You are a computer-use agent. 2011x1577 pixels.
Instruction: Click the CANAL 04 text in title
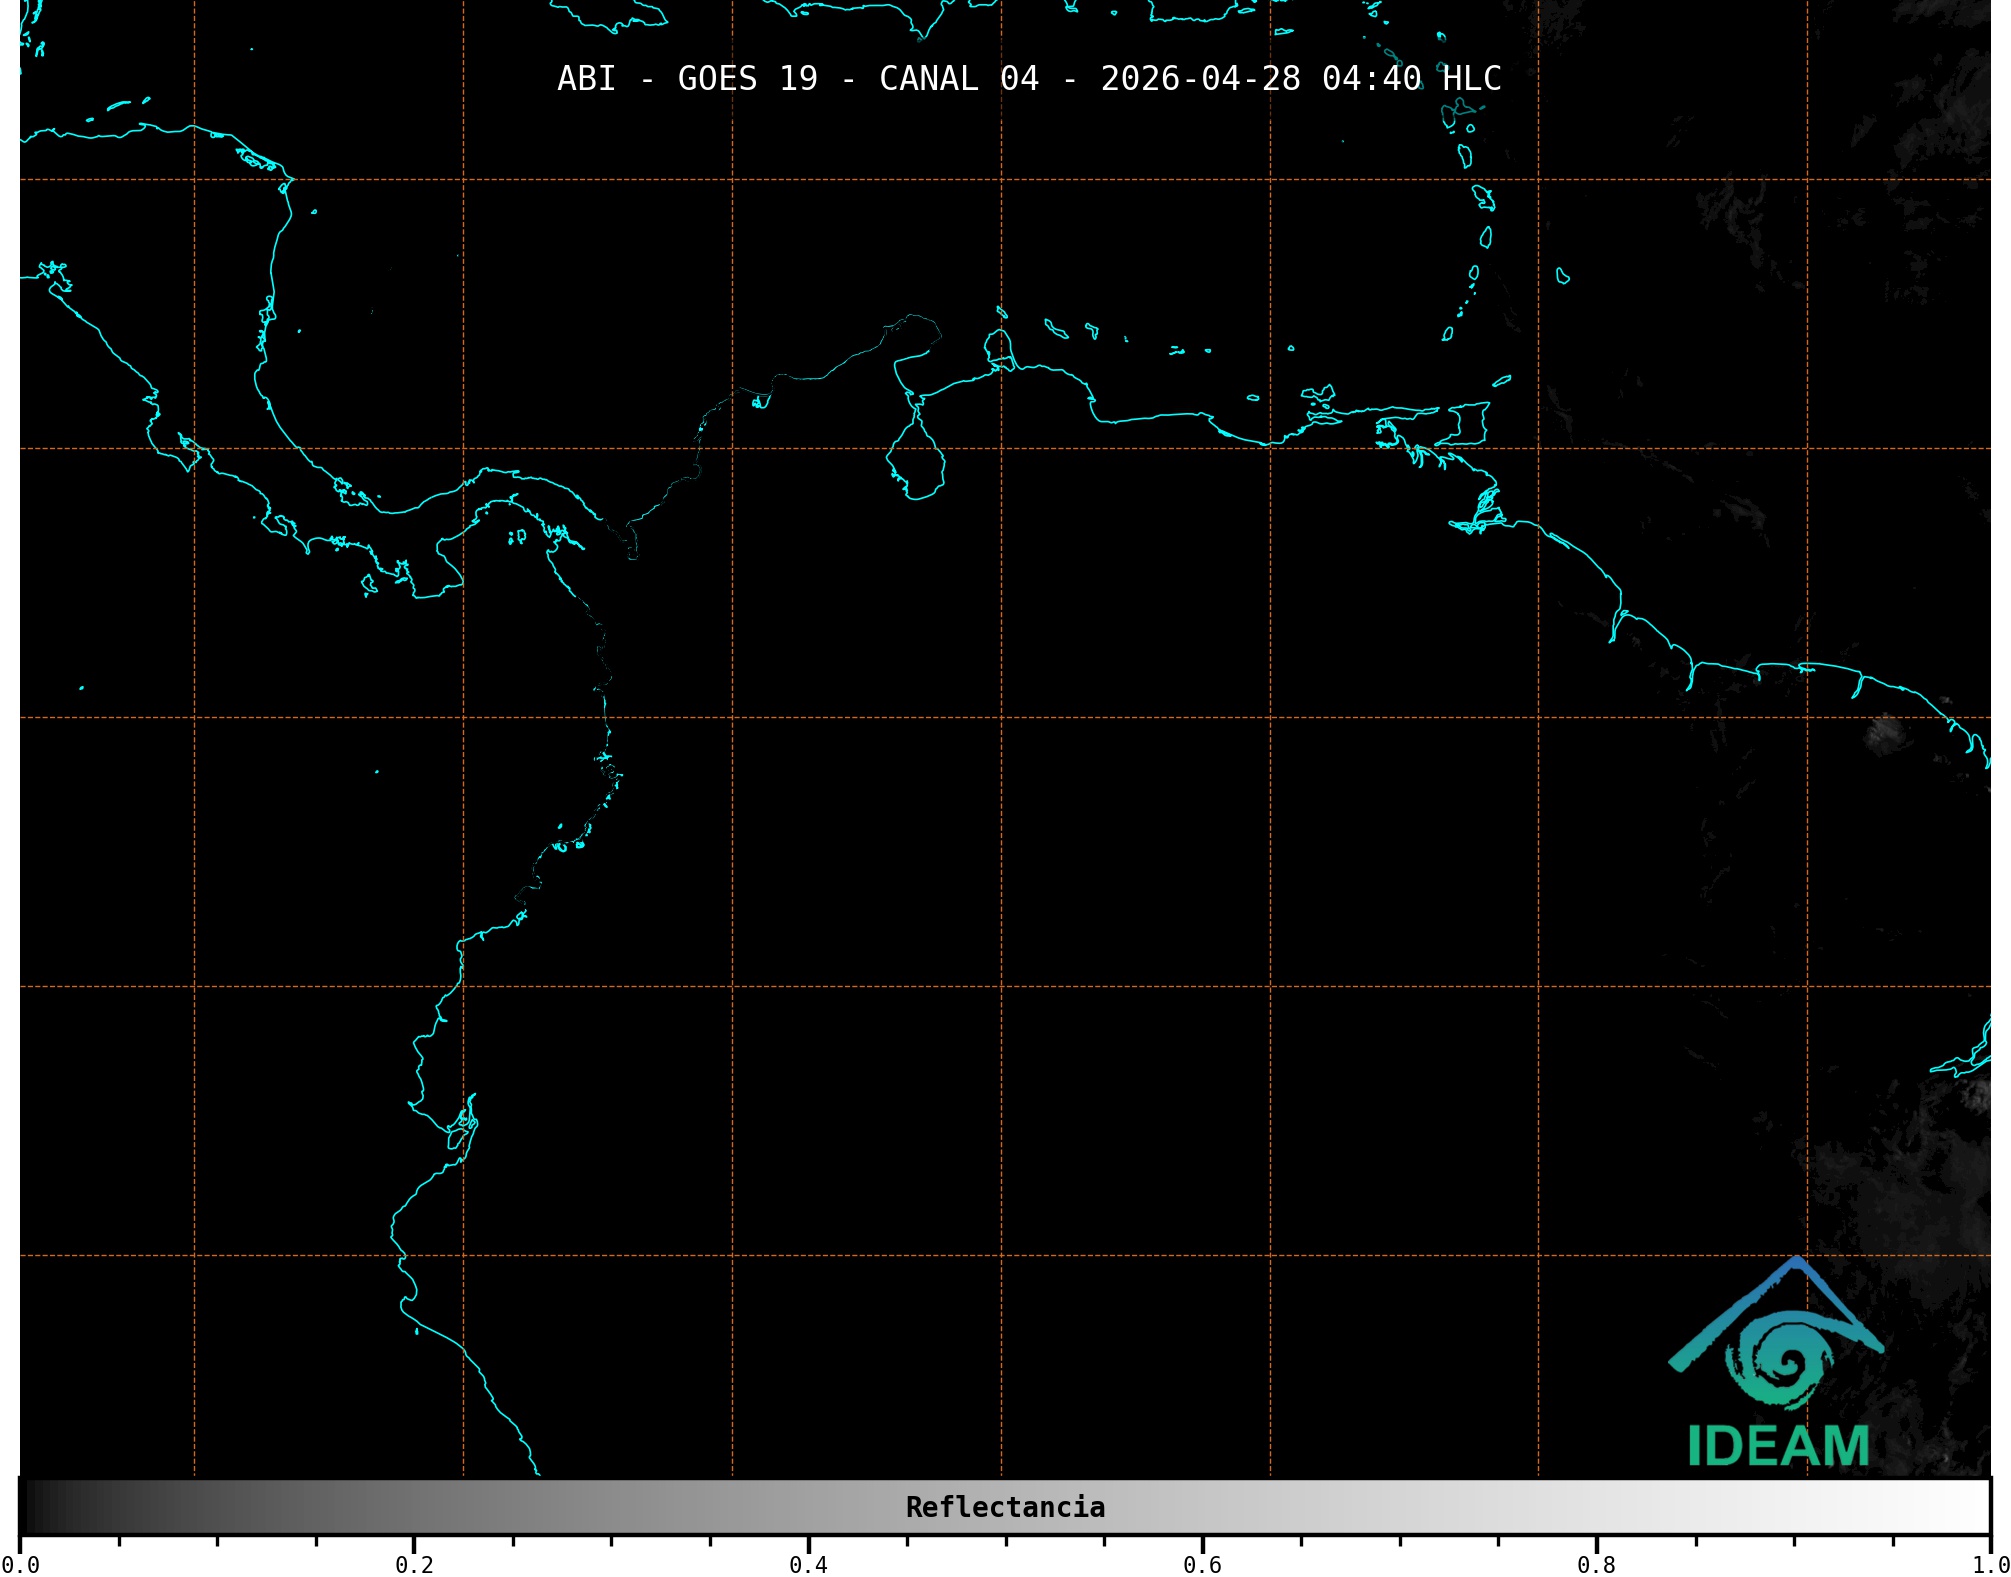click(x=958, y=79)
